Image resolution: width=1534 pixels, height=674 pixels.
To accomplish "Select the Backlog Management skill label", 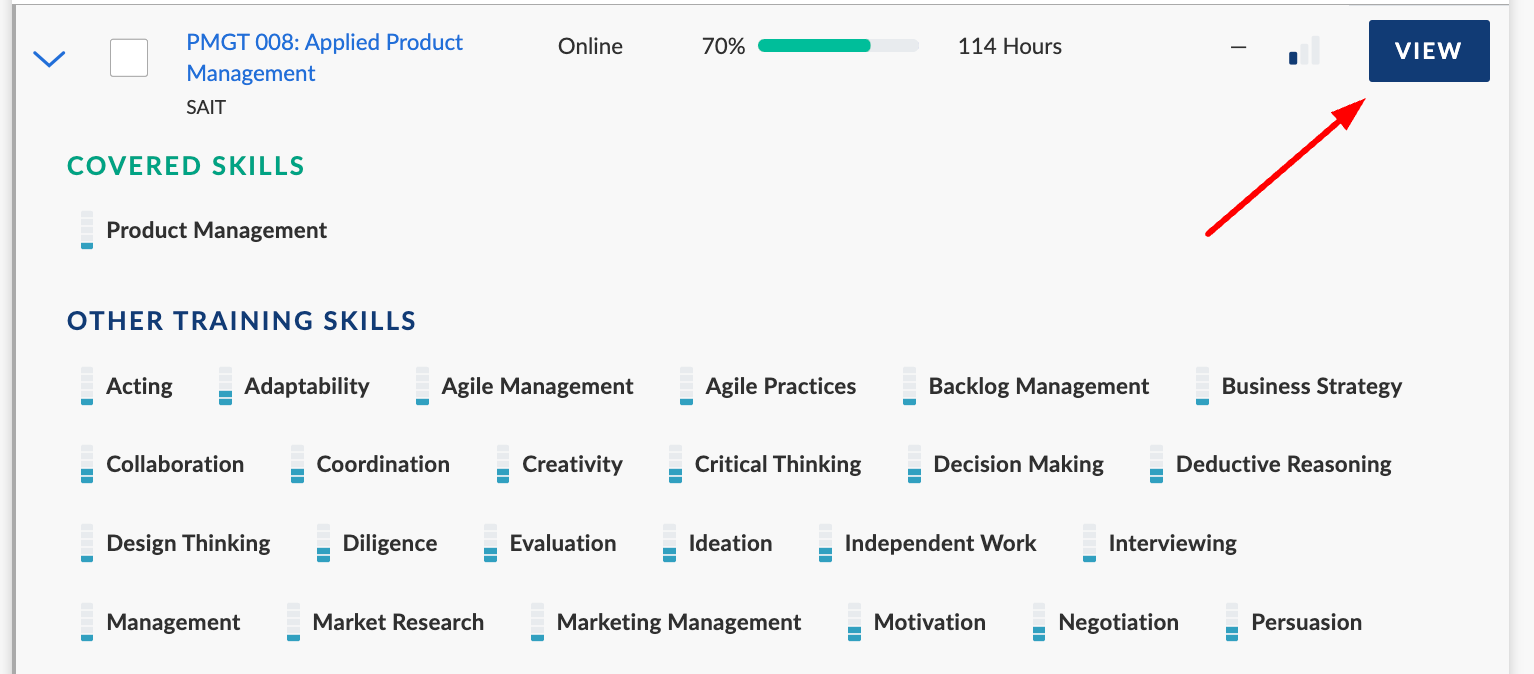I will click(x=1038, y=386).
